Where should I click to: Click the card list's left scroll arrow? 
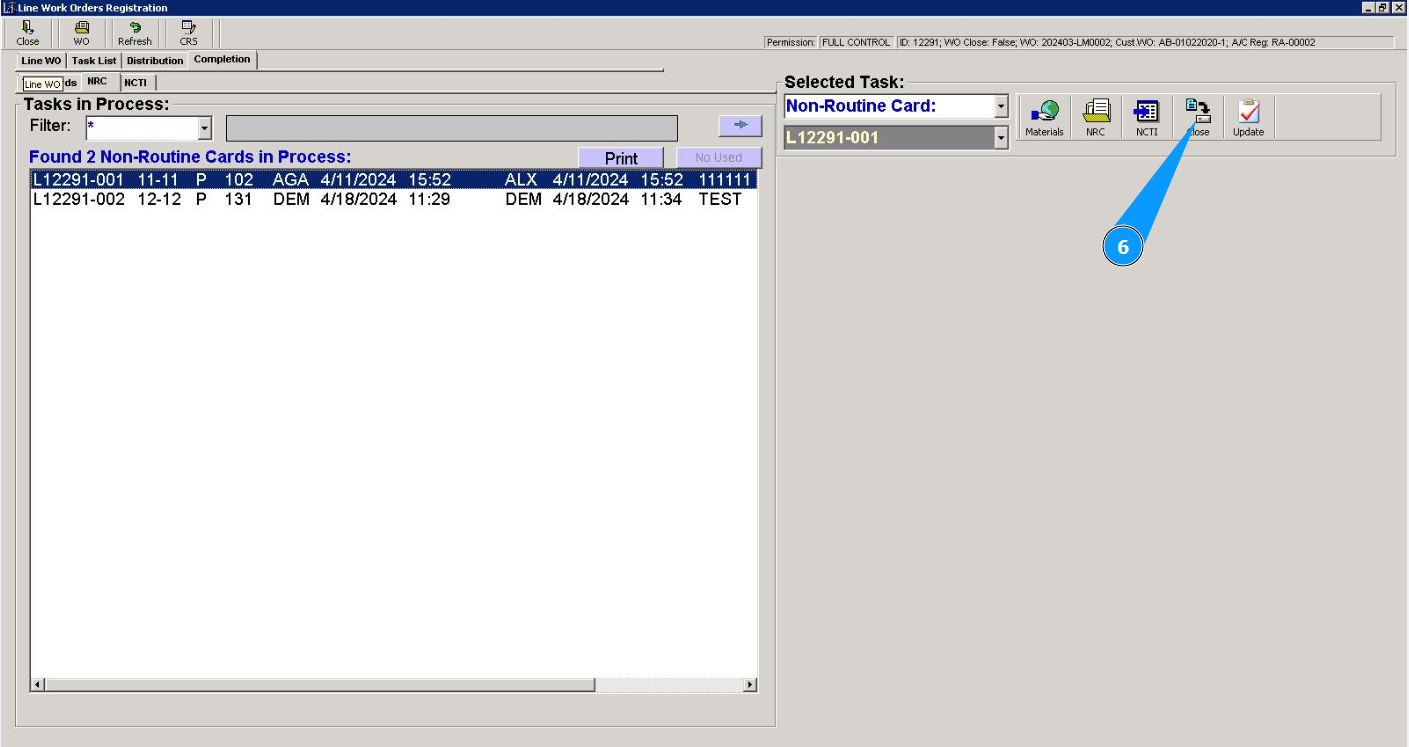point(38,685)
